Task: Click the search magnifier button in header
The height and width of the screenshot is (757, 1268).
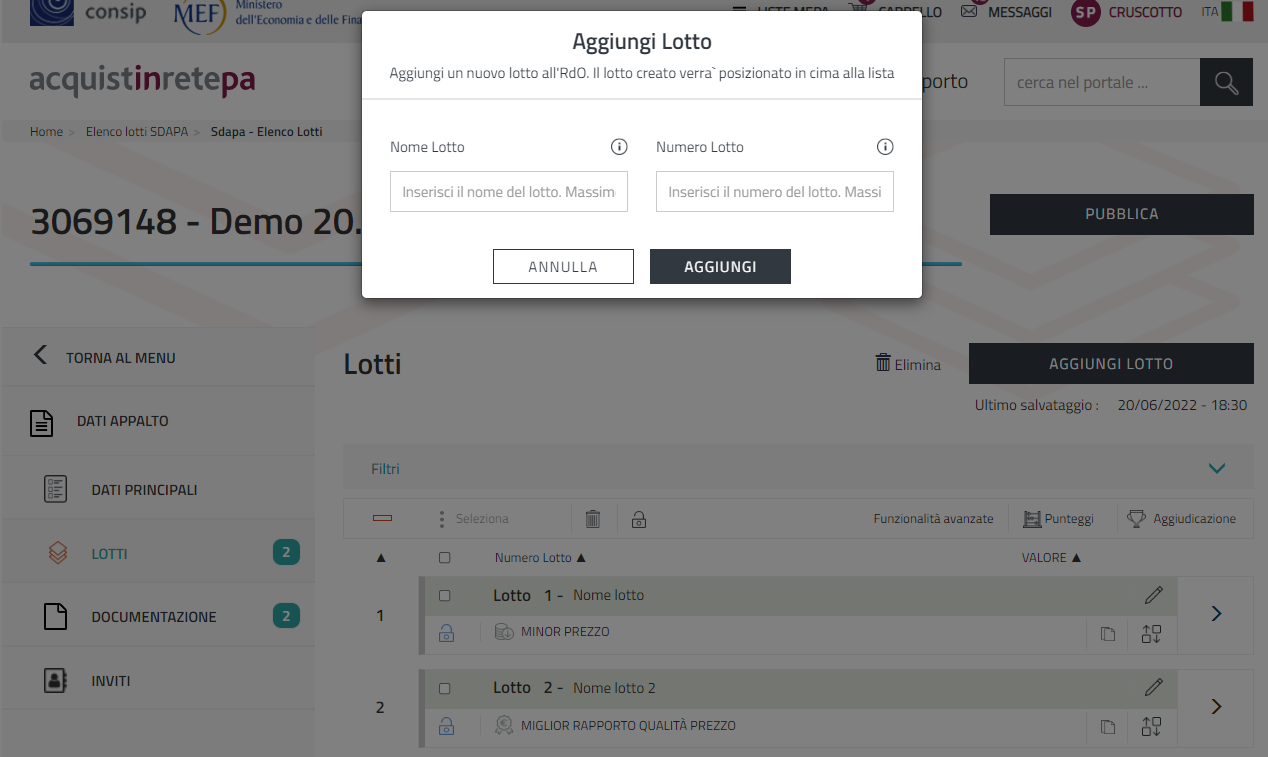Action: (x=1226, y=82)
